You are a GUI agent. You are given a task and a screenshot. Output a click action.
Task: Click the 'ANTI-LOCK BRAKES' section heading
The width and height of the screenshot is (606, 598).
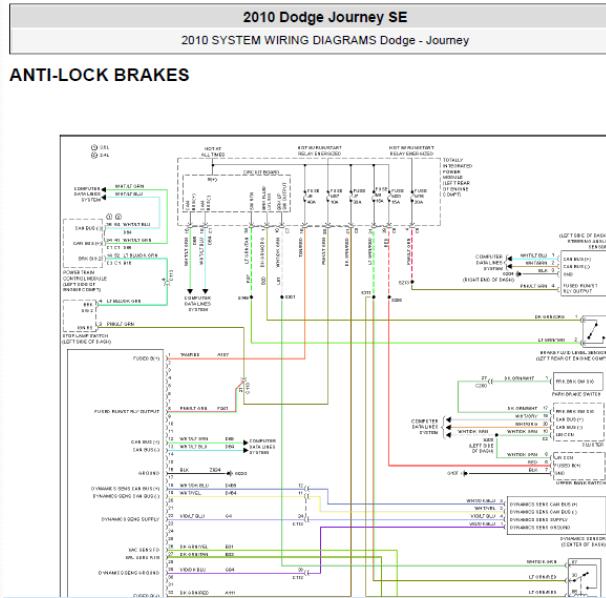[x=99, y=75]
